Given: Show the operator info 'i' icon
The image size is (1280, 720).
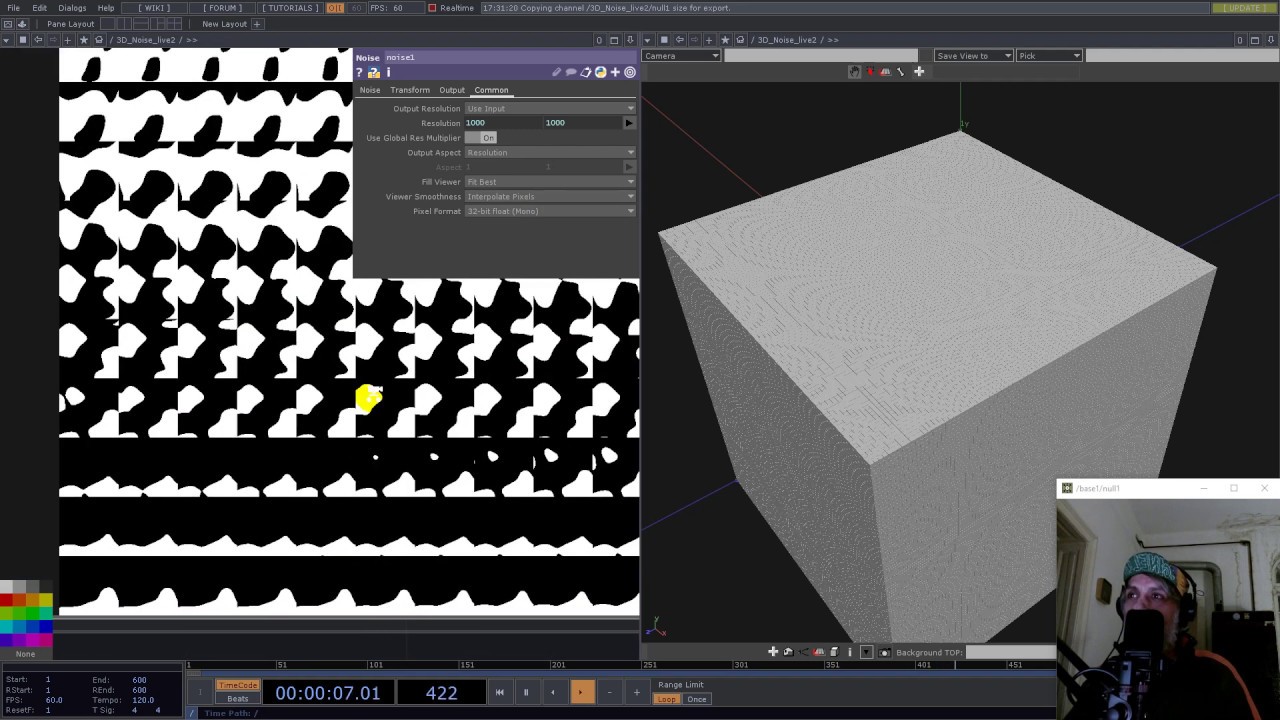Looking at the screenshot, I should 388,73.
